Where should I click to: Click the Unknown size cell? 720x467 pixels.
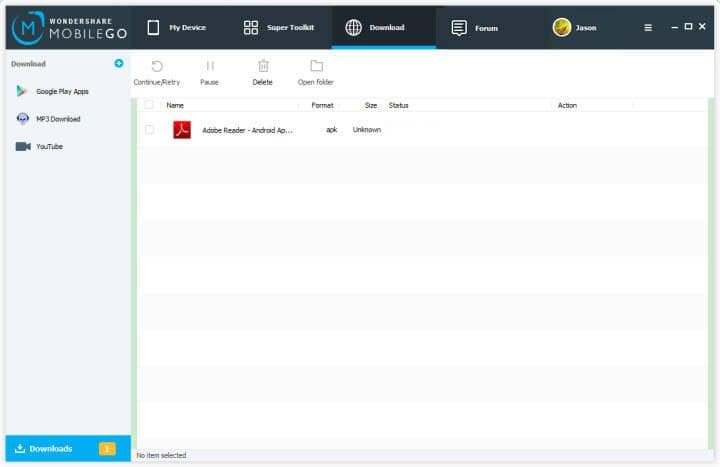366,129
